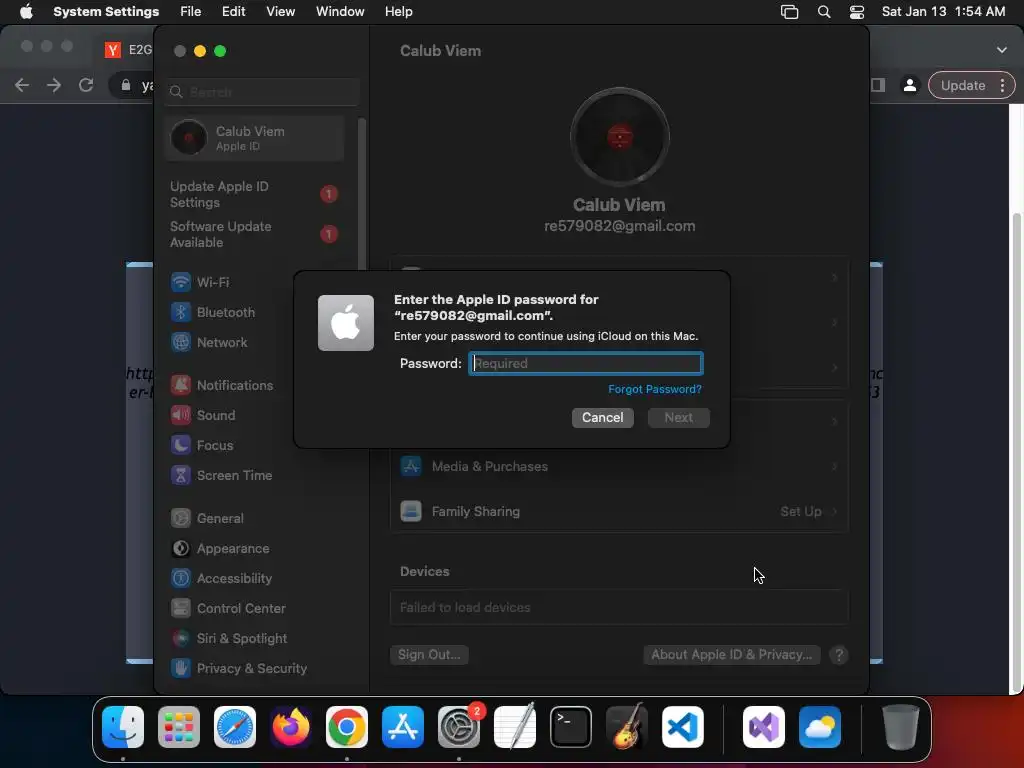Open System Settings Dock icon with badge

click(x=459, y=727)
